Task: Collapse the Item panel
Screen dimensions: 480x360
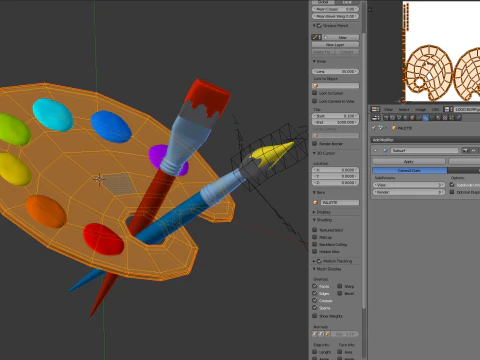Action: tap(314, 192)
